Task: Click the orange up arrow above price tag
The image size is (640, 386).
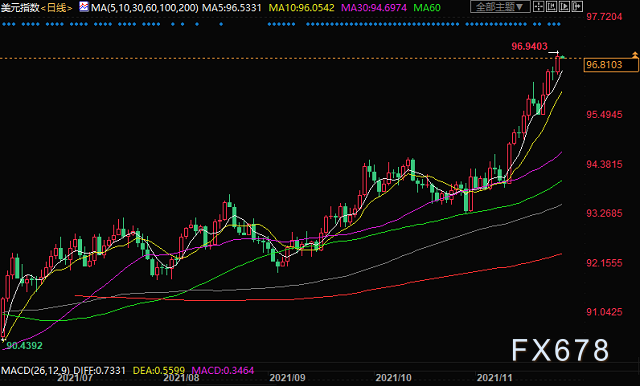Action: 635,54
